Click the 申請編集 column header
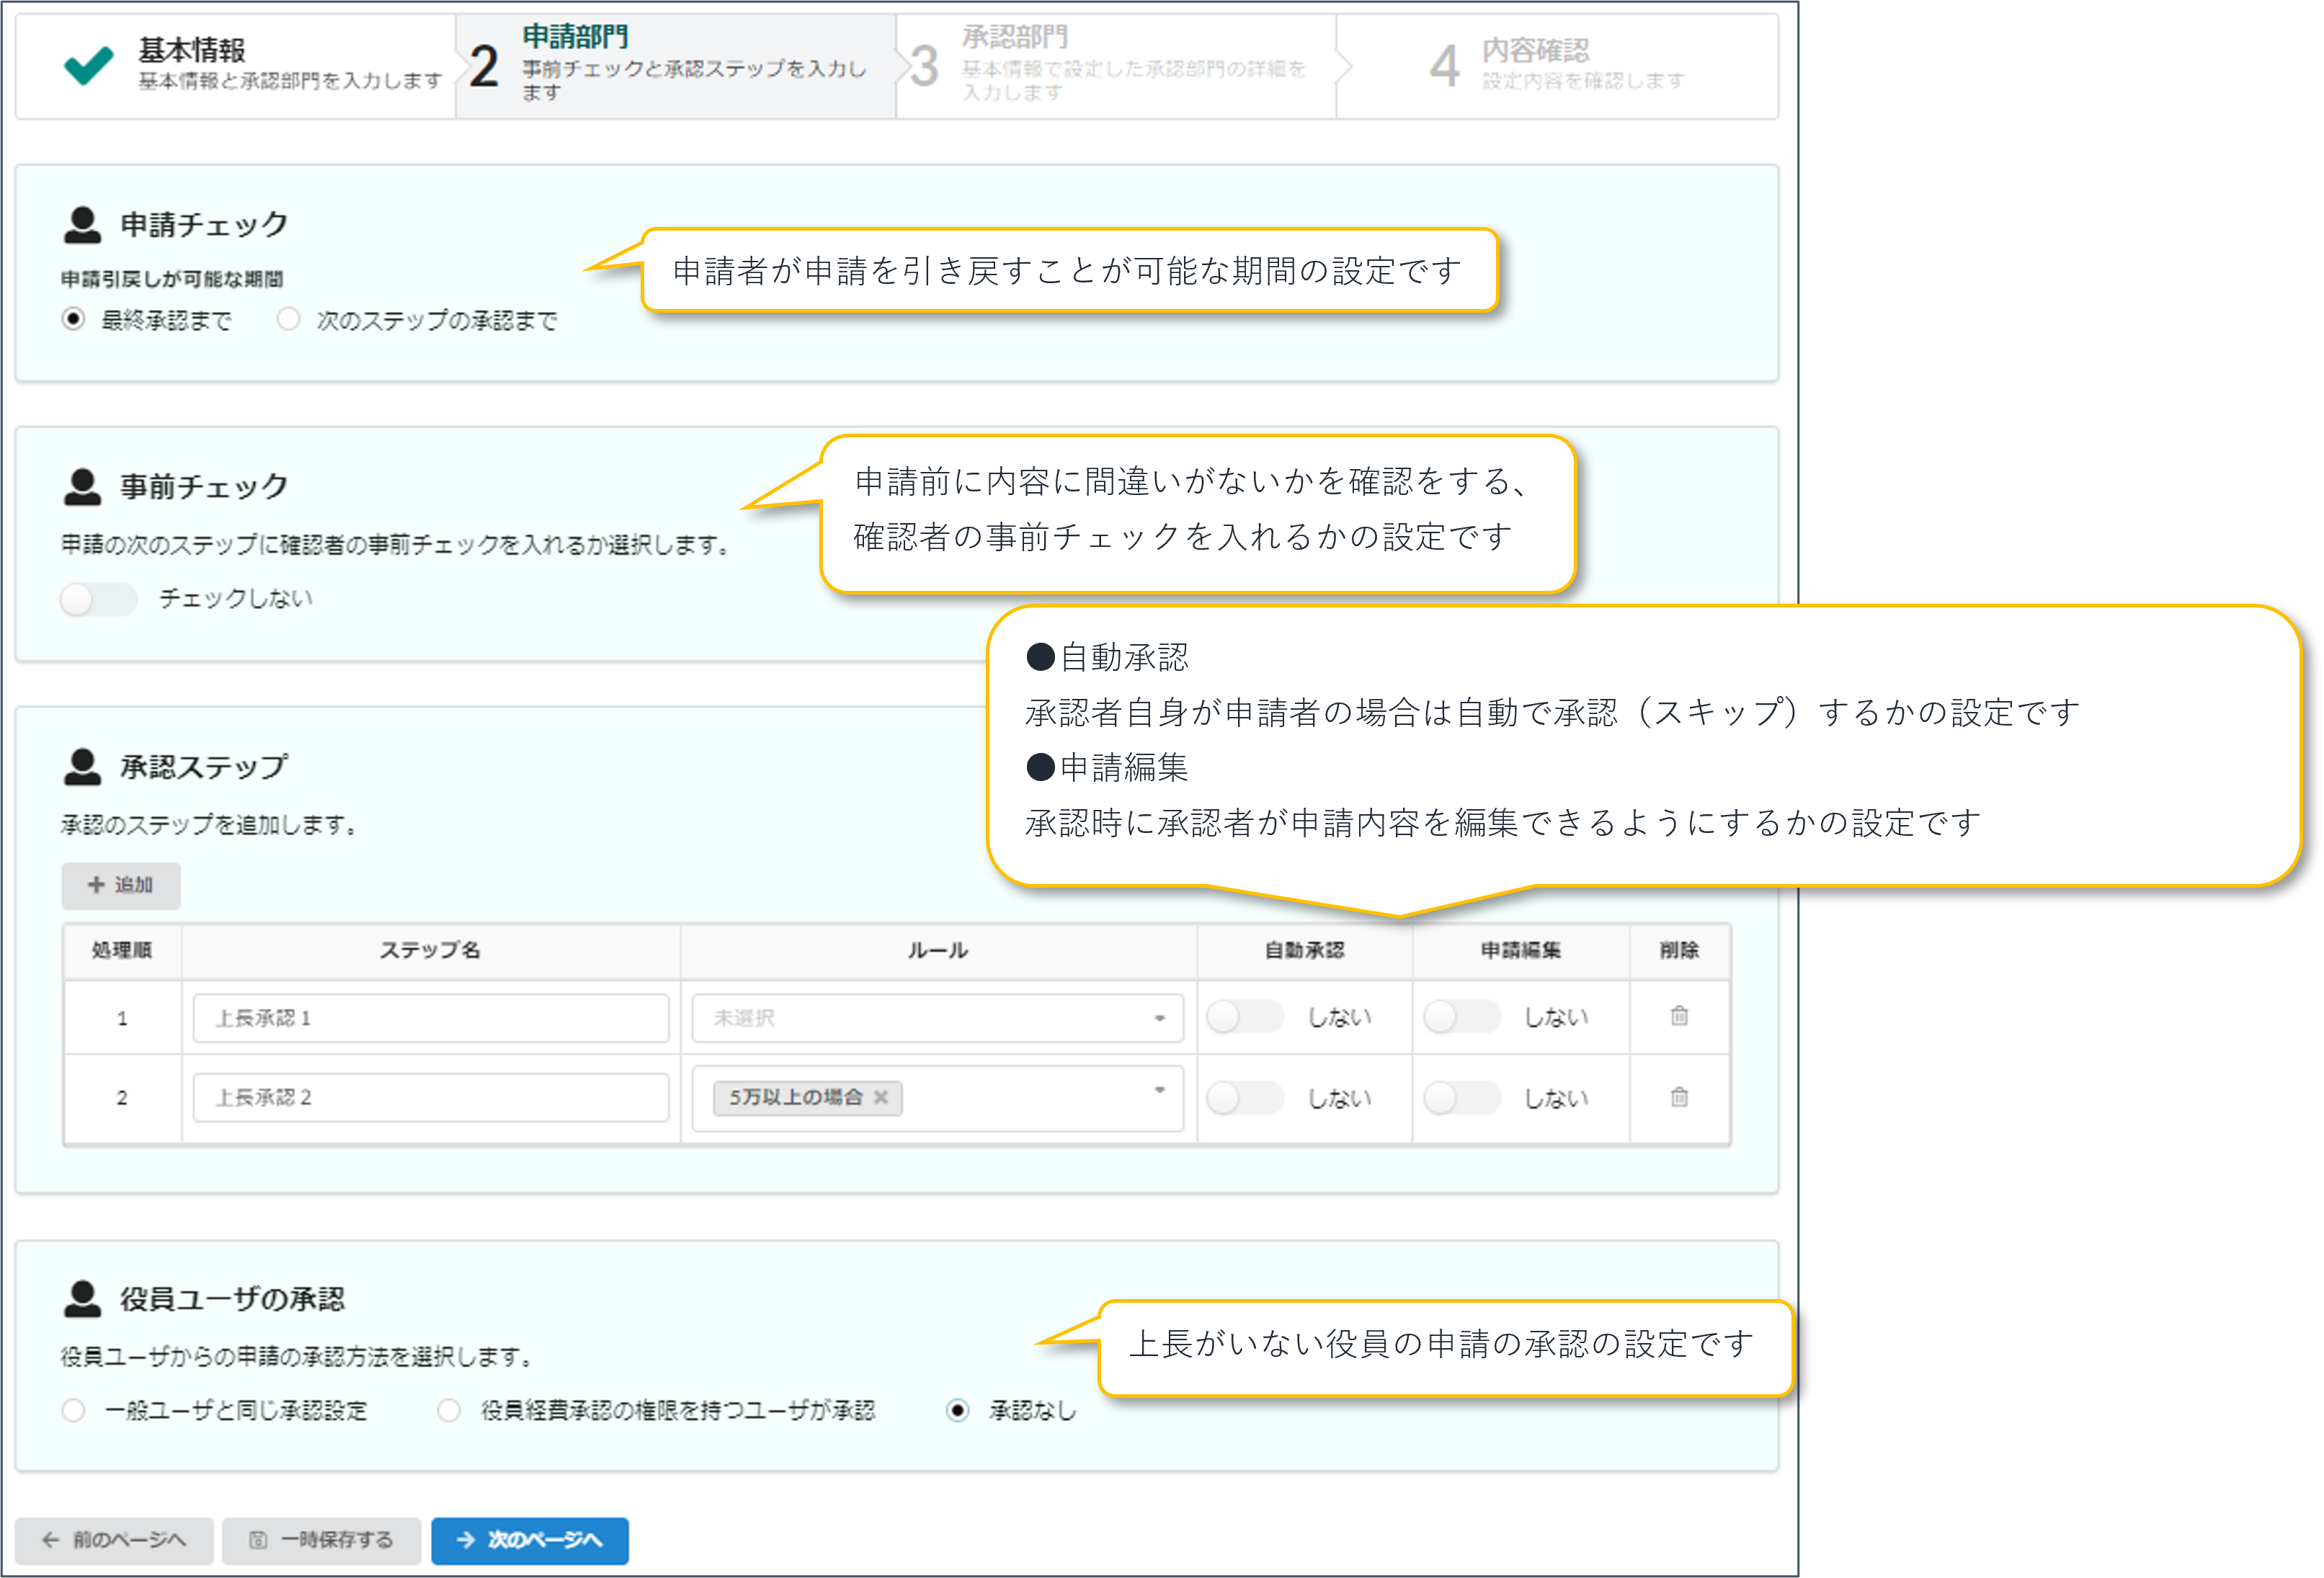The image size is (2324, 1578). 1520,950
